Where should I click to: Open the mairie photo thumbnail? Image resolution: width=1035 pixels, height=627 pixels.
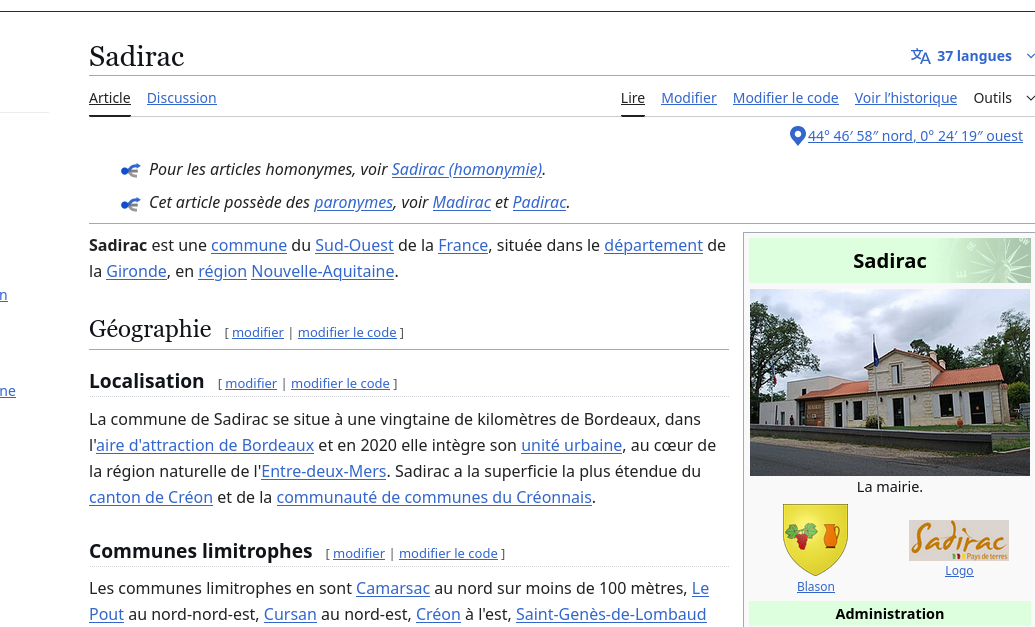(889, 382)
